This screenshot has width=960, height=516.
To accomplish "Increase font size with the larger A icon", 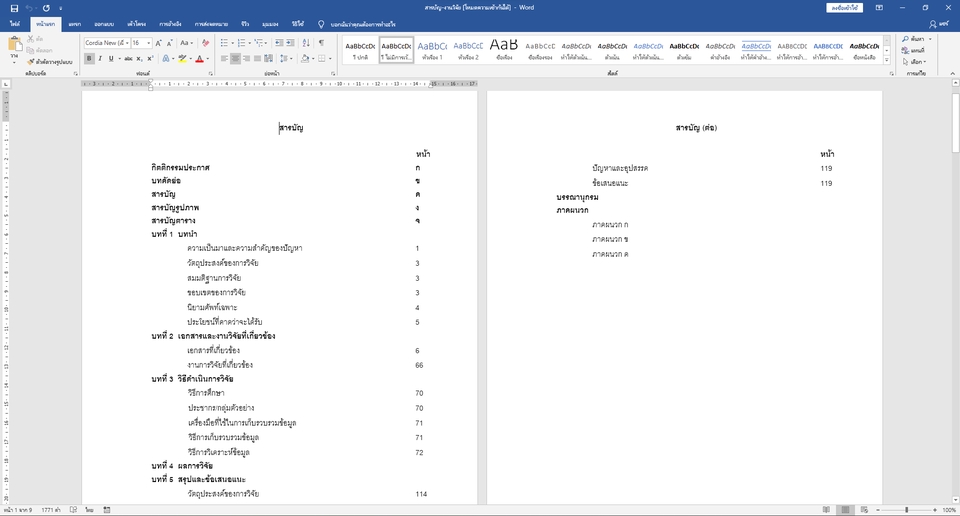I will 159,43.
